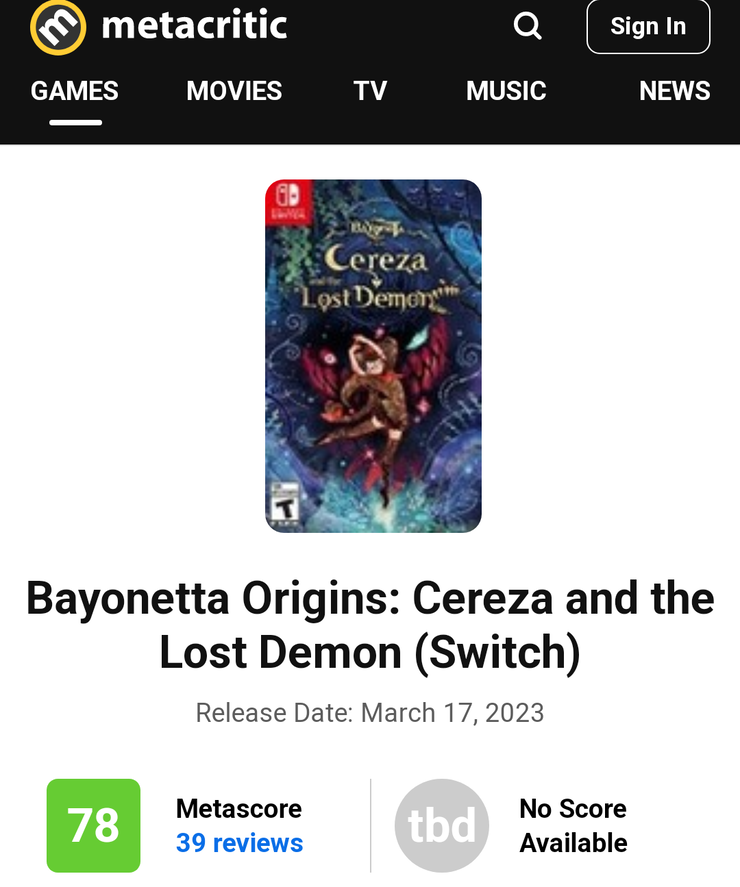Click the Nintendo Switch logo on cover
Viewport: 740px width, 887px height.
287,201
